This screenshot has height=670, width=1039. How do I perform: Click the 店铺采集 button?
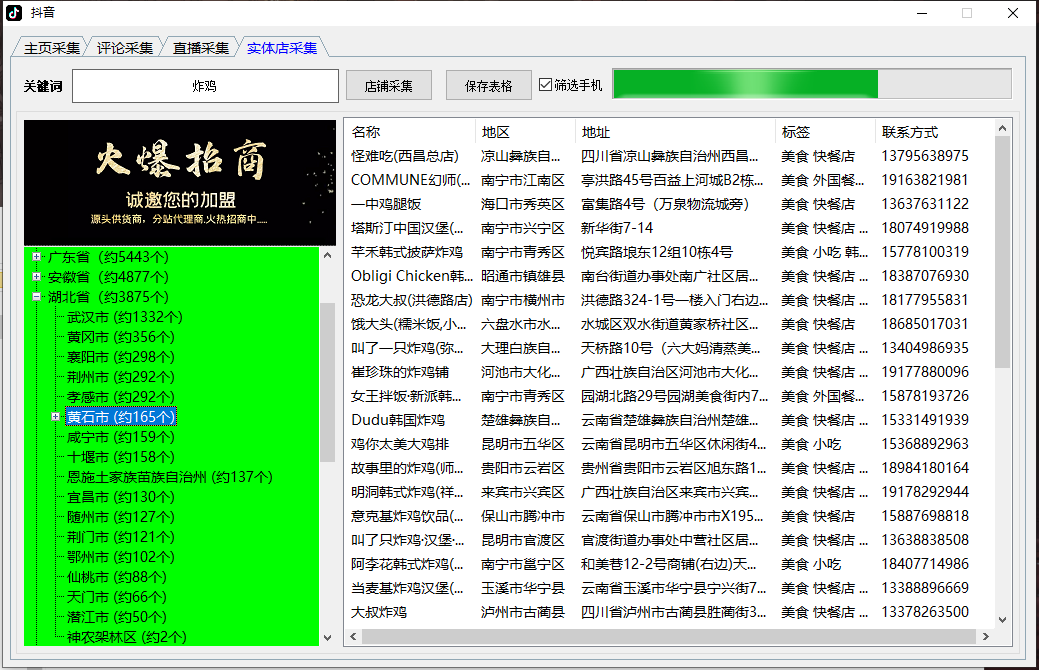click(x=388, y=84)
